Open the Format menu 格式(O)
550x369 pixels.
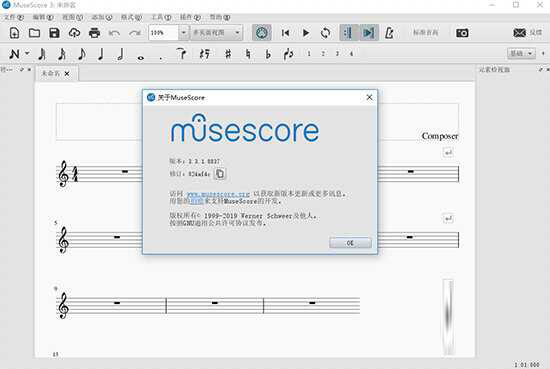[x=132, y=17]
